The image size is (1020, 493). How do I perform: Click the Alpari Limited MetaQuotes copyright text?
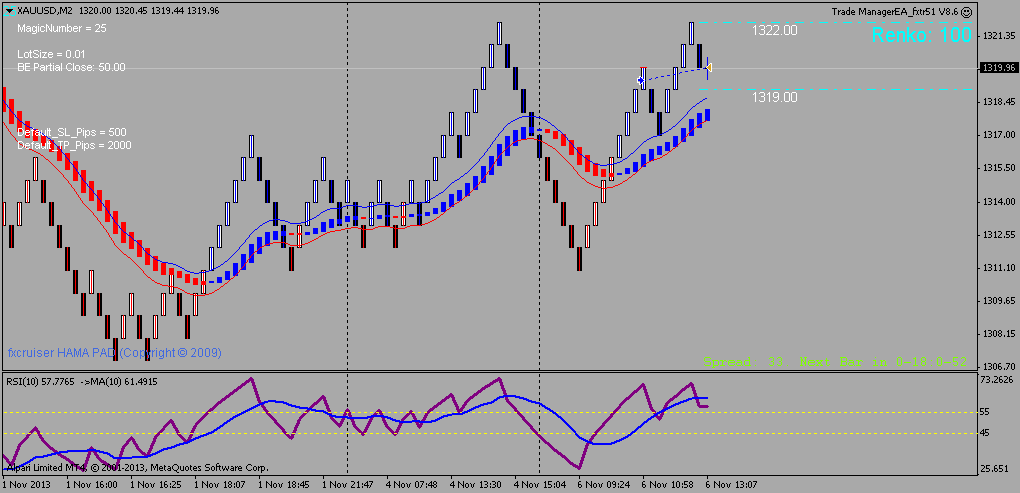pyautogui.click(x=137, y=468)
